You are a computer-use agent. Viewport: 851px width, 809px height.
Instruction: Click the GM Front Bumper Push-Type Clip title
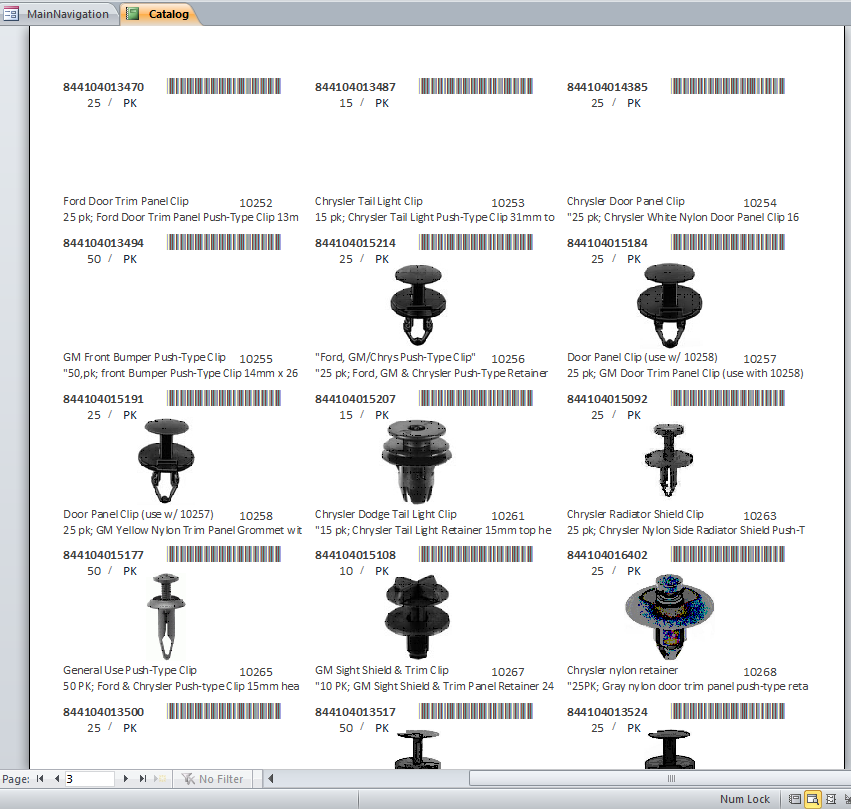[144, 357]
